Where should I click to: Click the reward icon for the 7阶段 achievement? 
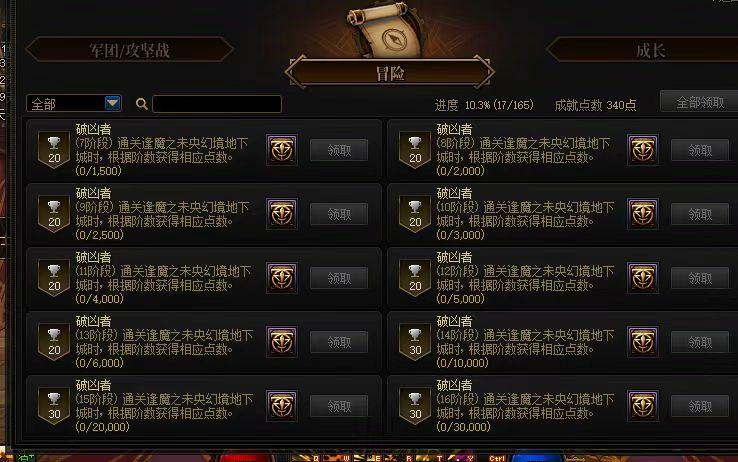point(281,150)
